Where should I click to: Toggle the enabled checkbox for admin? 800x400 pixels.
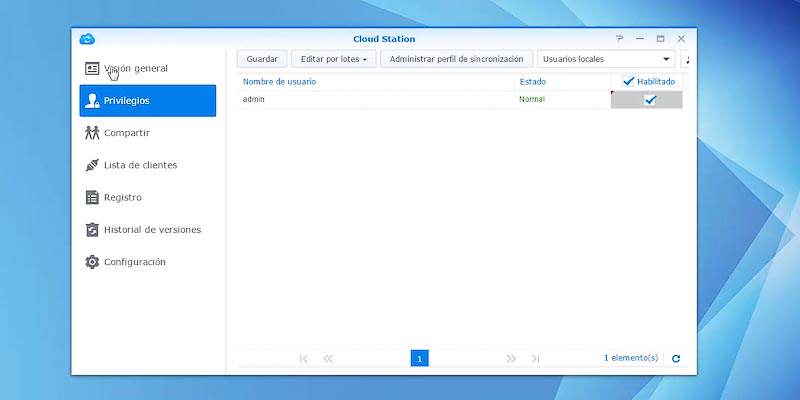tap(650, 100)
